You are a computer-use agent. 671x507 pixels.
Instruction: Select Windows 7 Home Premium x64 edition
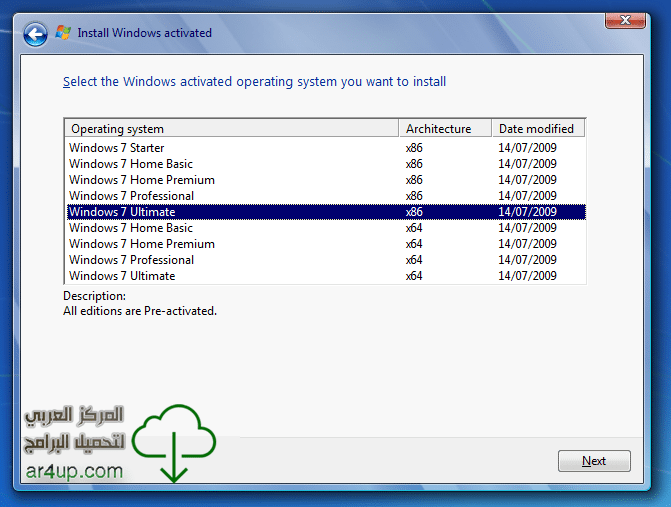(326, 244)
